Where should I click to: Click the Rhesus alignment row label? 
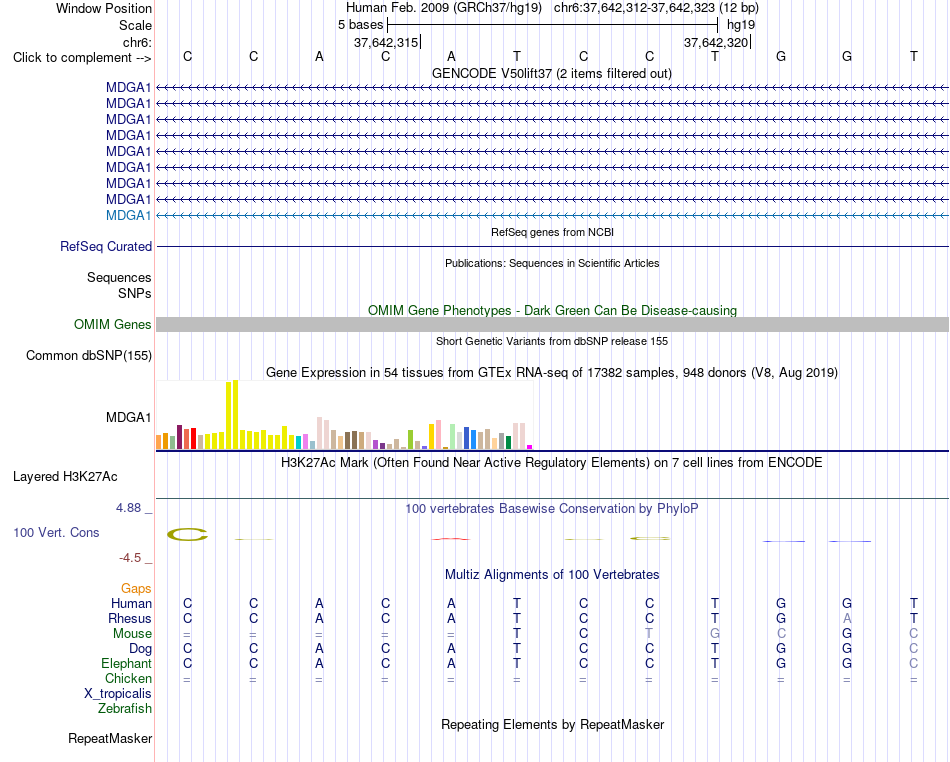click(130, 618)
